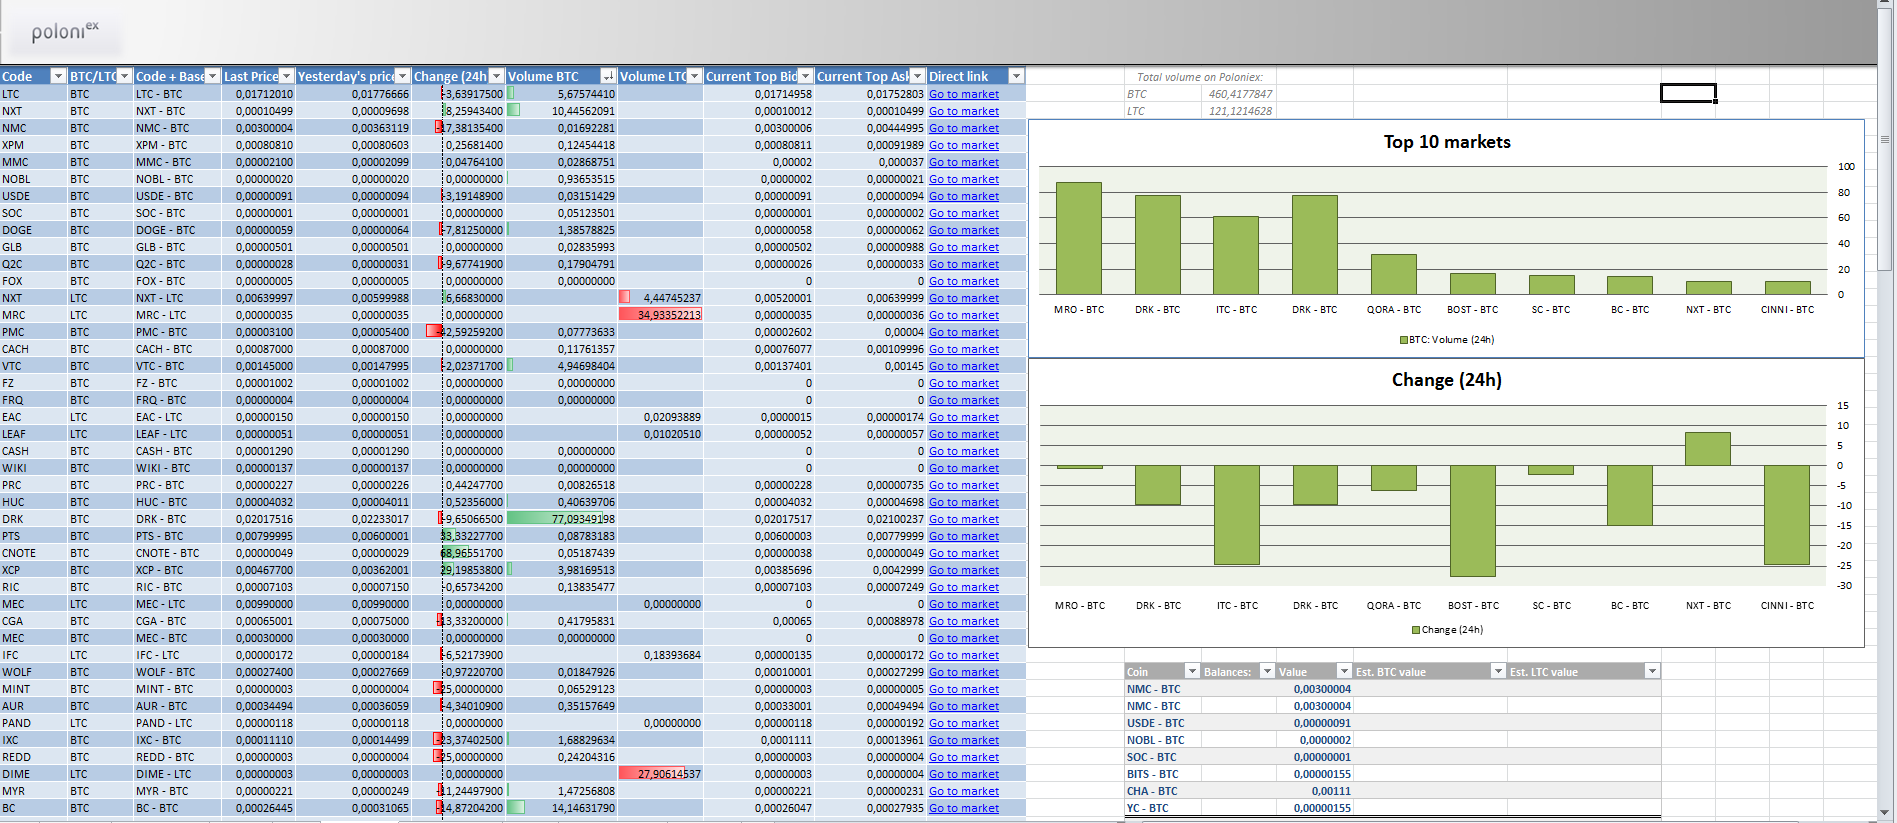Open the Est. LTC value filter dropdown

click(1652, 671)
